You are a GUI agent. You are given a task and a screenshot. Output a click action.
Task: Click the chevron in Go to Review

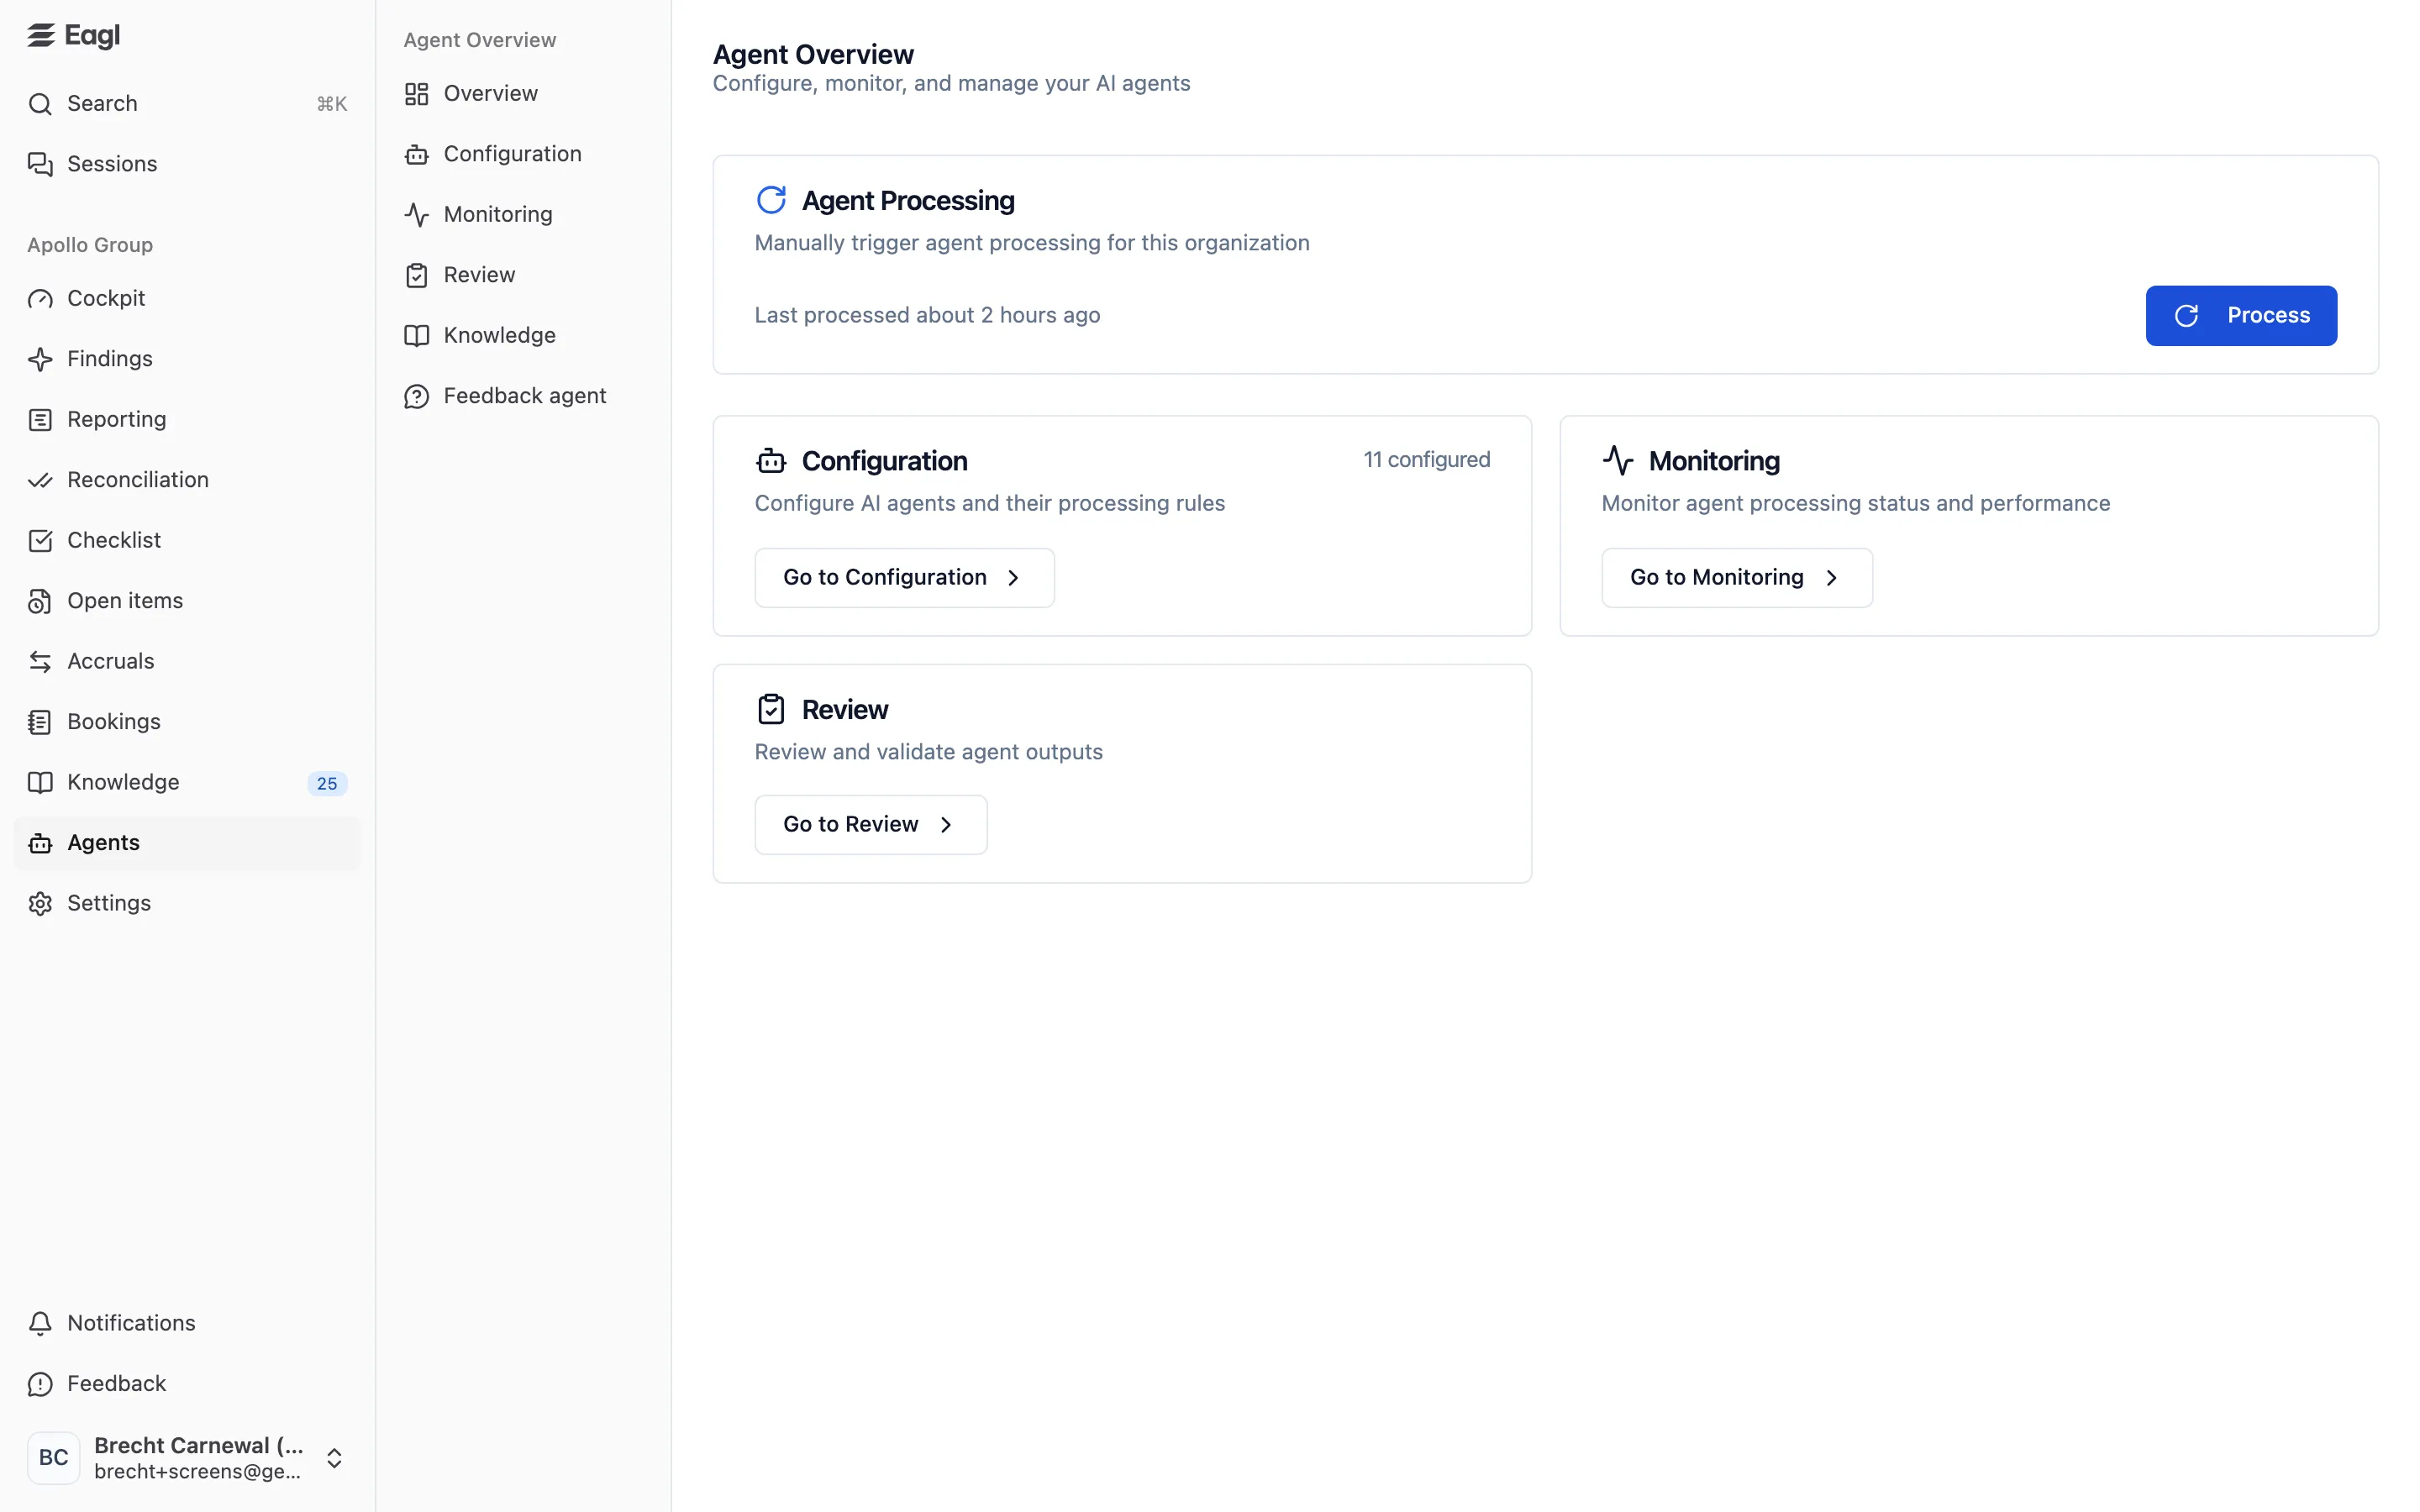[945, 825]
